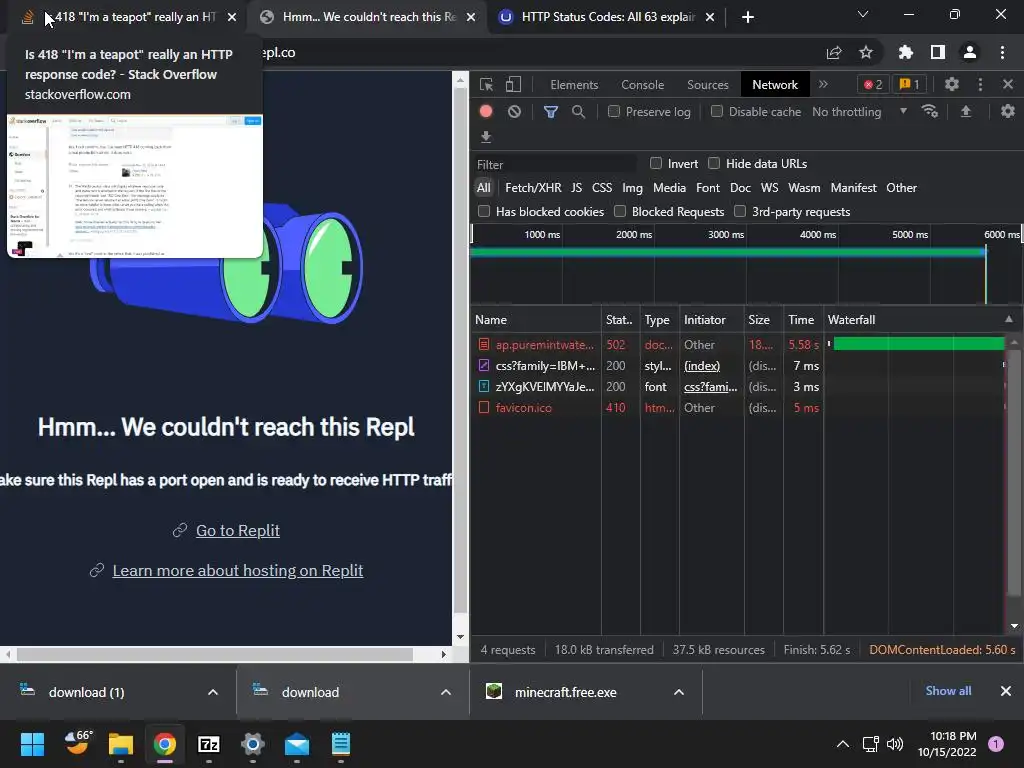Export HAR download arrow icon

485,137
